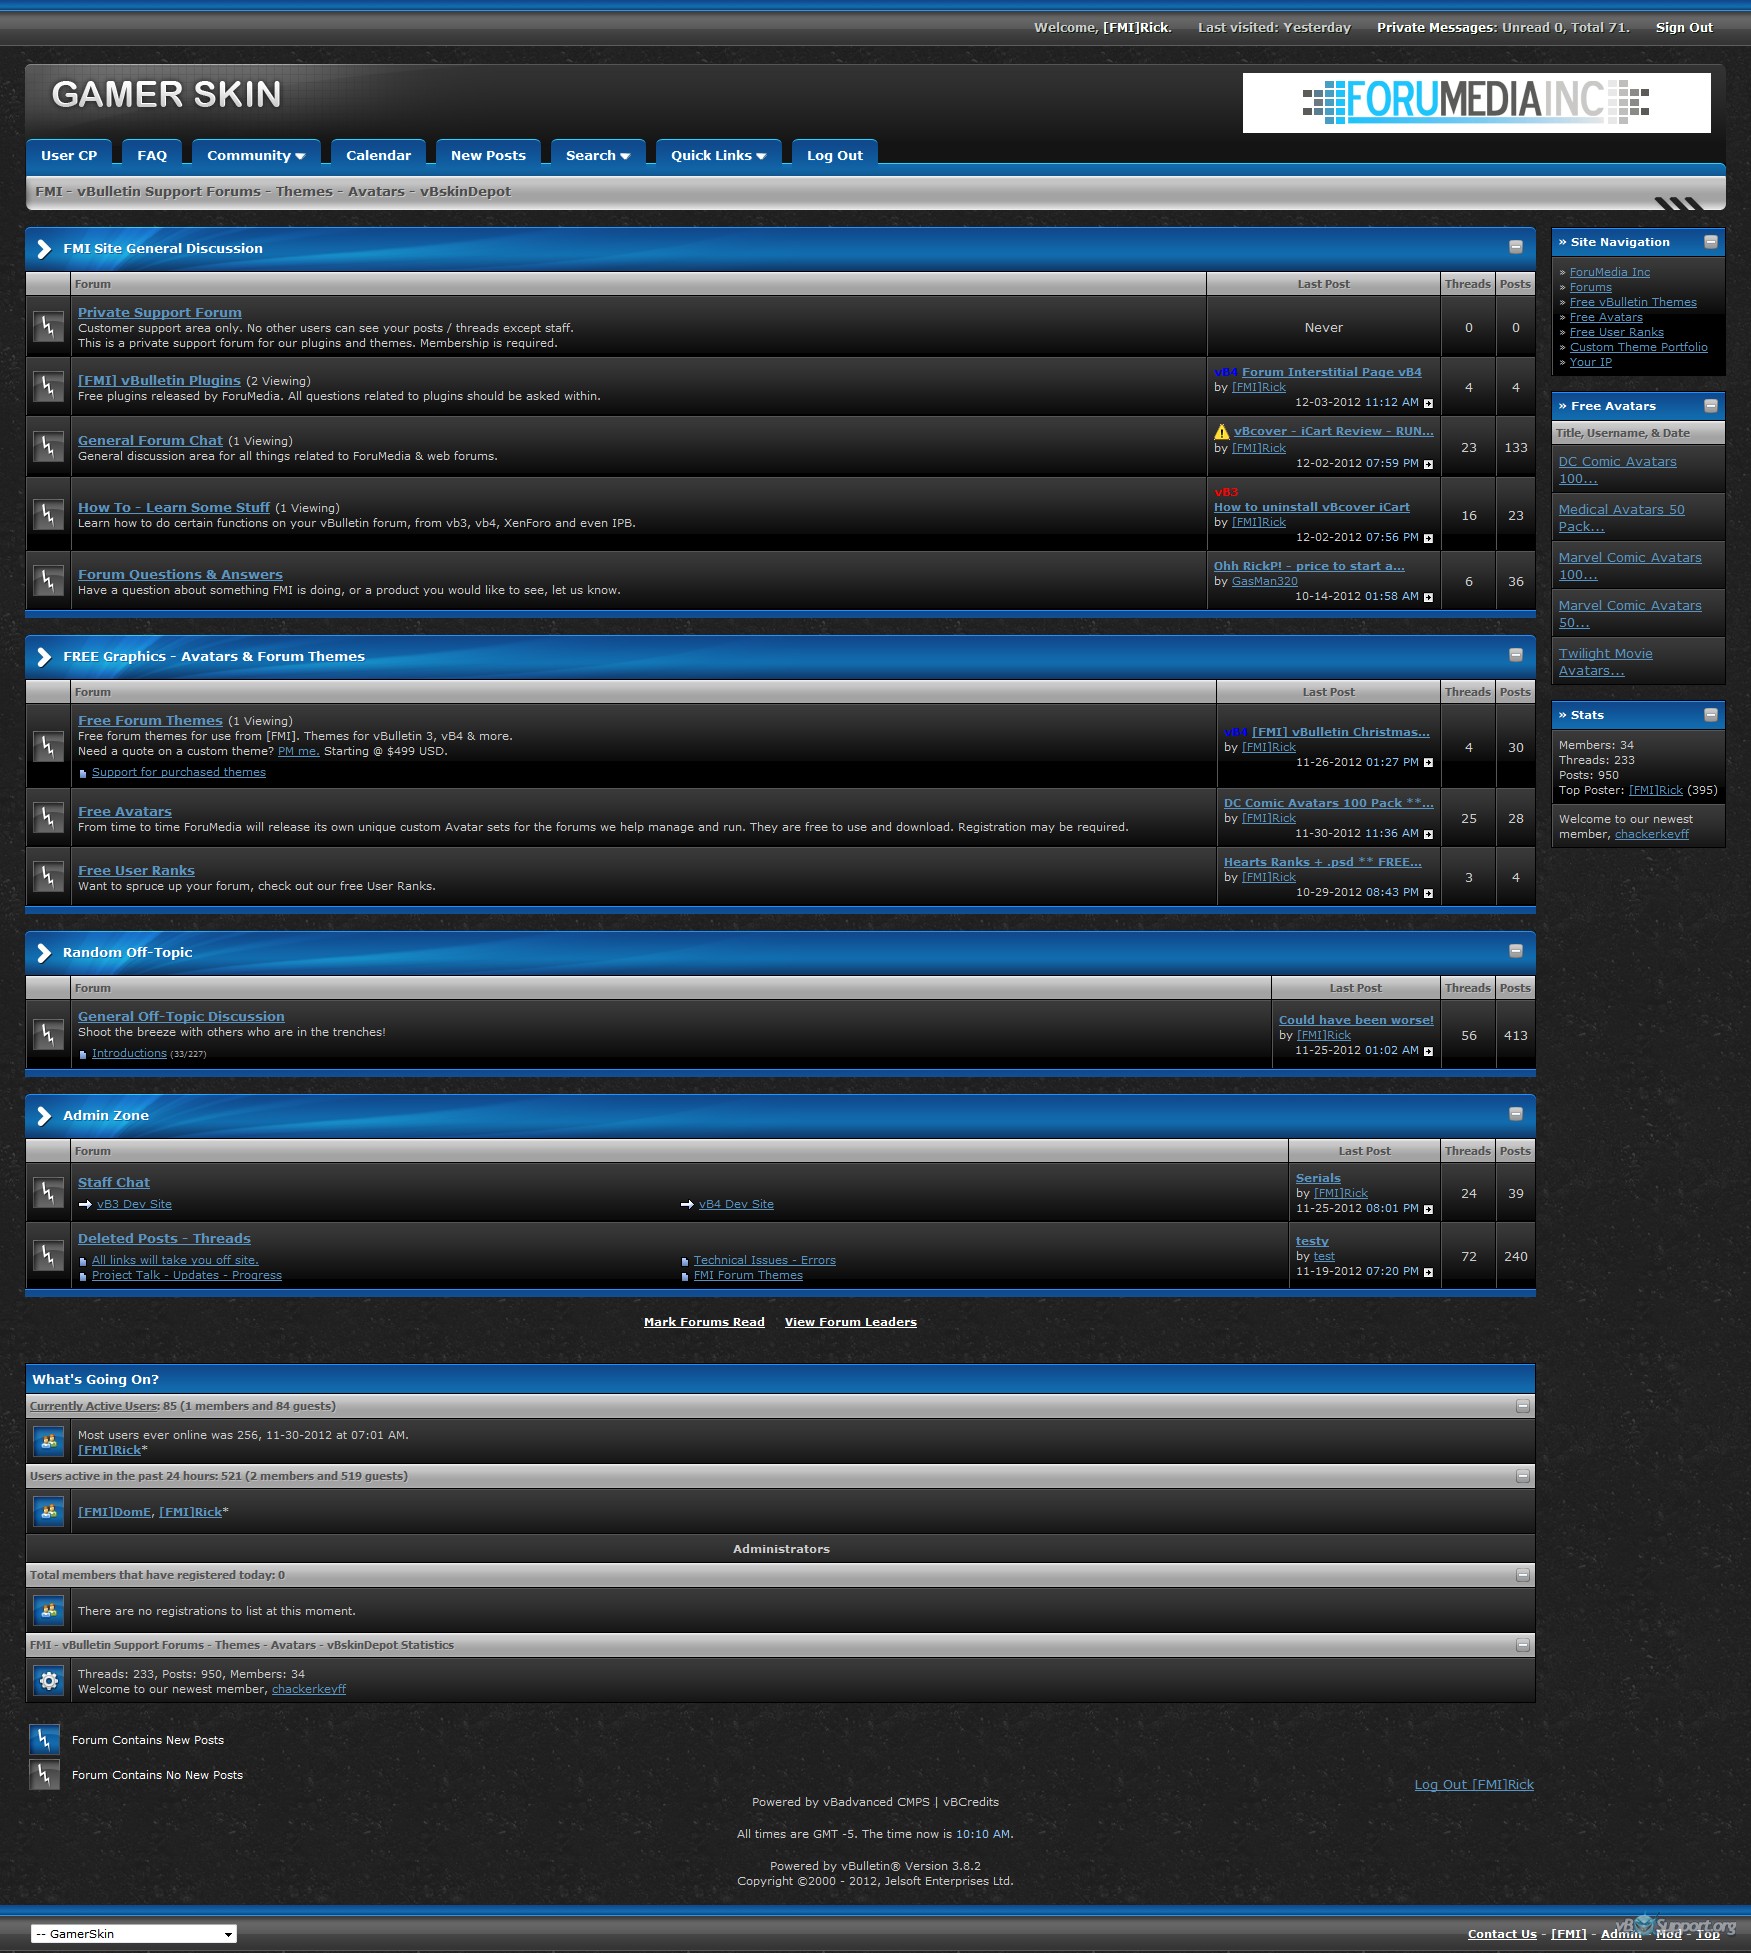Click the Private Support Forum status icon

(48, 327)
